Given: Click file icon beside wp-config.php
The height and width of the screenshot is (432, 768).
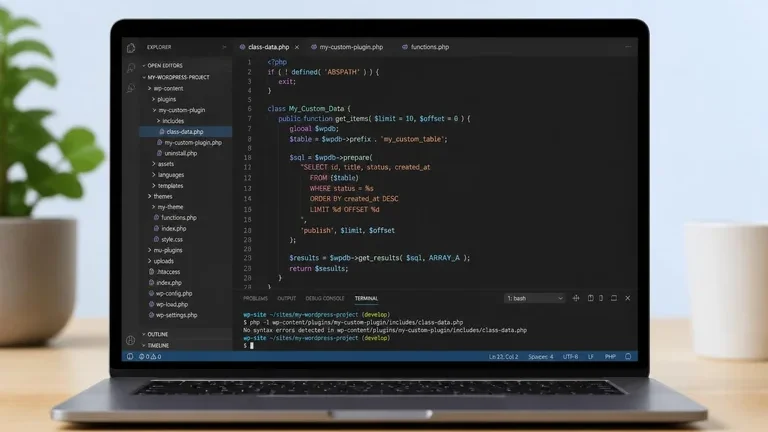Looking at the screenshot, I should click(151, 293).
